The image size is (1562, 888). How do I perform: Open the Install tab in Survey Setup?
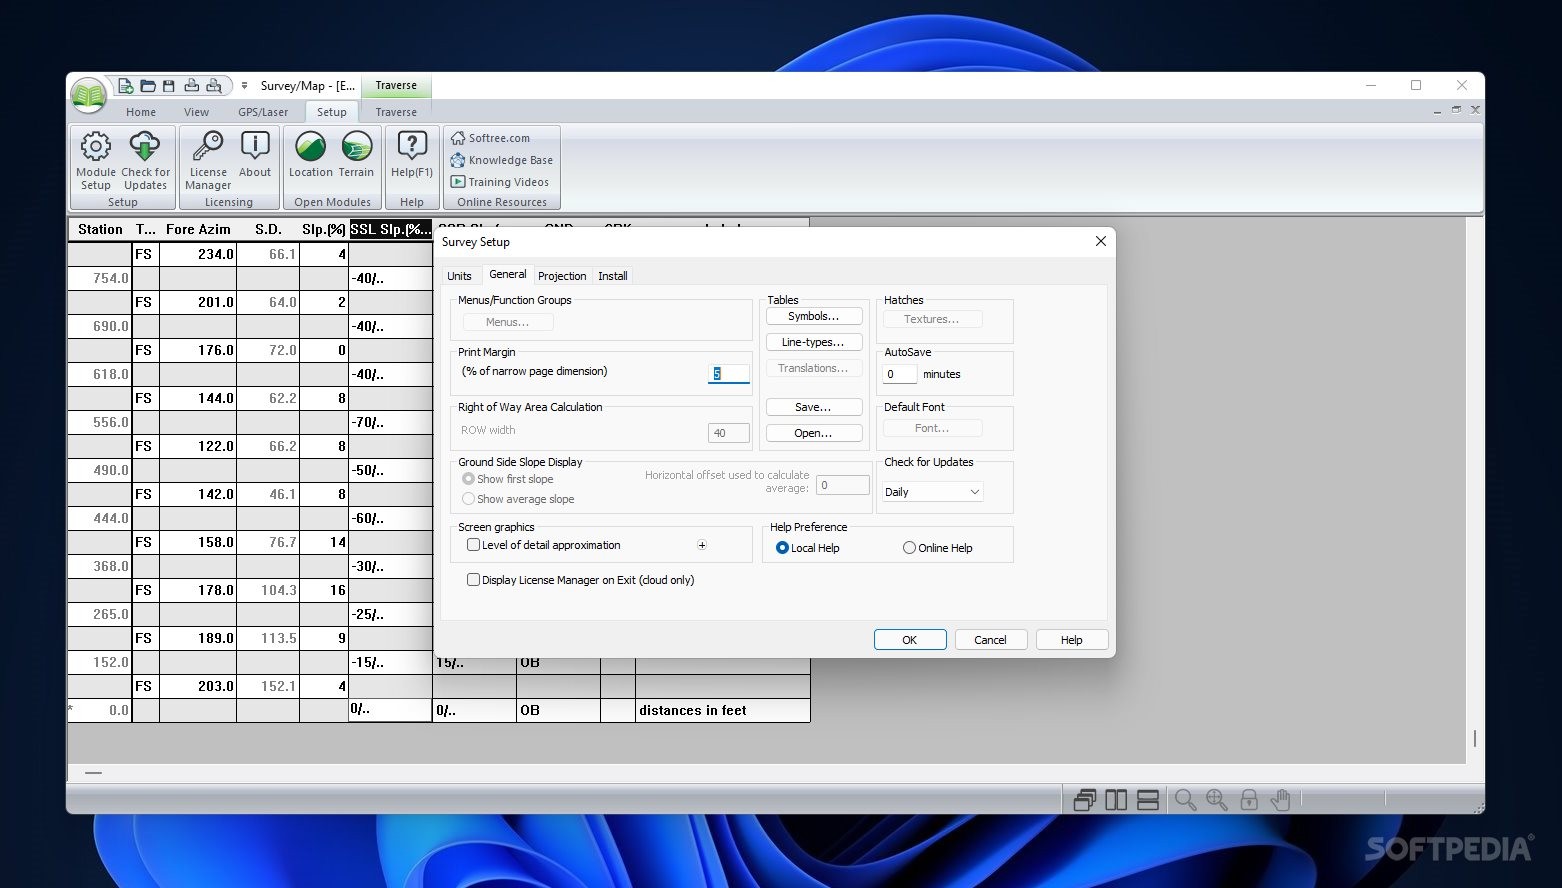tap(613, 276)
